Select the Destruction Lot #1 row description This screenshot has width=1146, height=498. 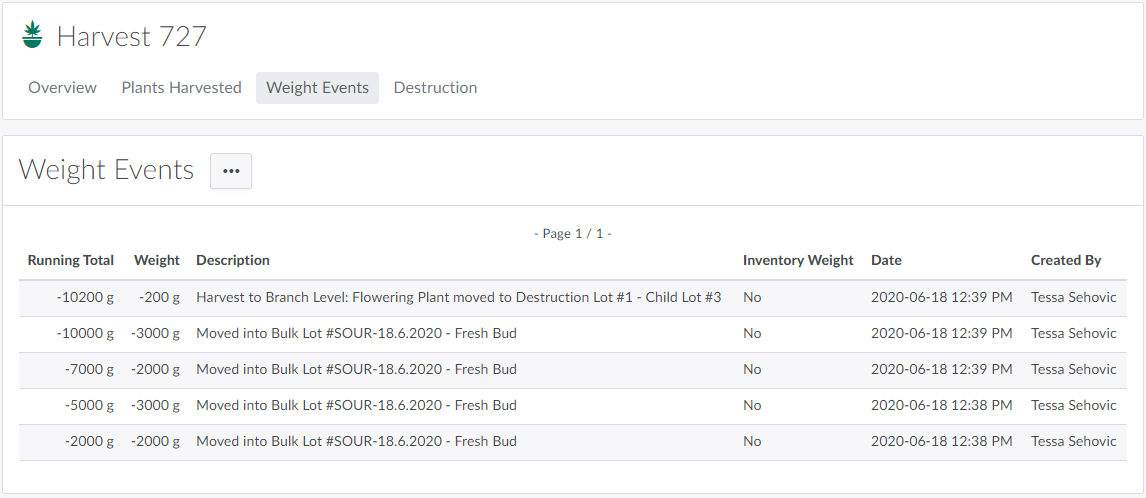[458, 298]
